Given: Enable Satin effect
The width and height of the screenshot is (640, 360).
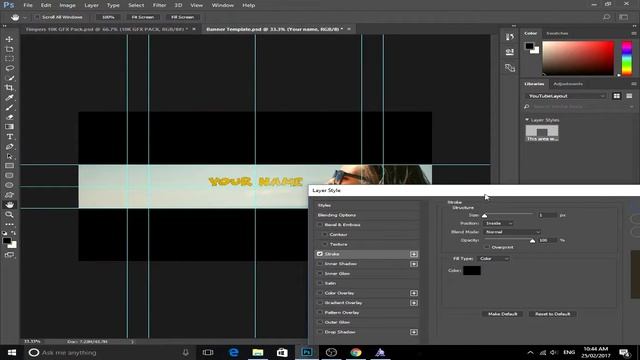Looking at the screenshot, I should [320, 283].
